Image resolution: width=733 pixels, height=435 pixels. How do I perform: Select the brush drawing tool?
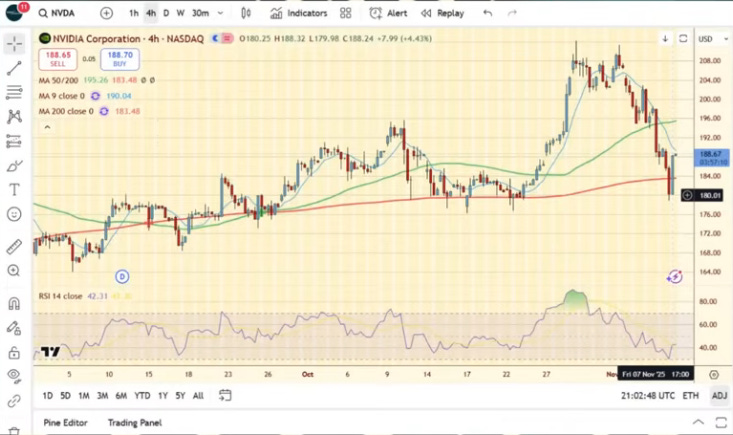(x=14, y=165)
